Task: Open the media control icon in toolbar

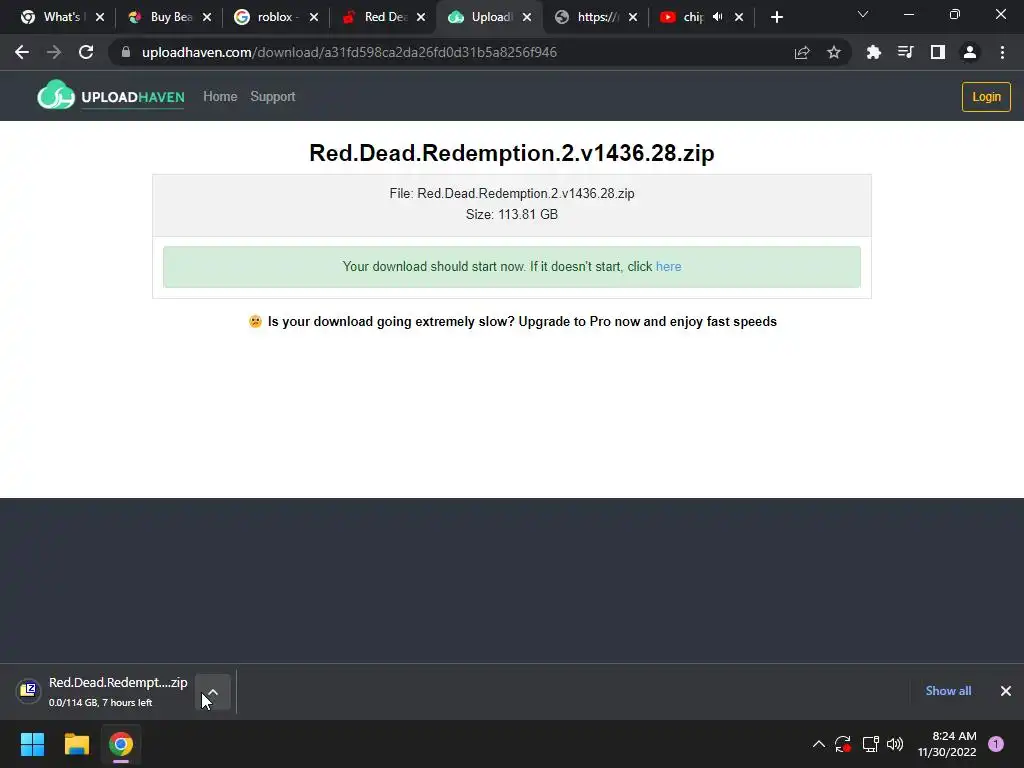Action: point(906,52)
